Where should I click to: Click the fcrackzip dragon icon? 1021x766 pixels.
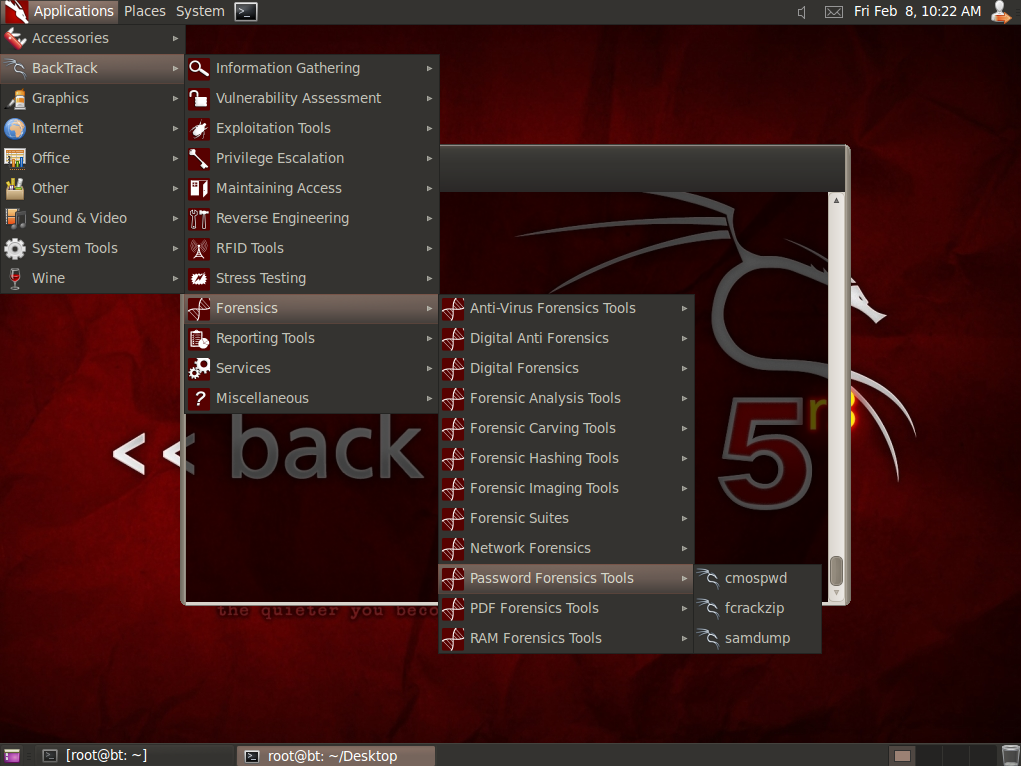point(707,608)
